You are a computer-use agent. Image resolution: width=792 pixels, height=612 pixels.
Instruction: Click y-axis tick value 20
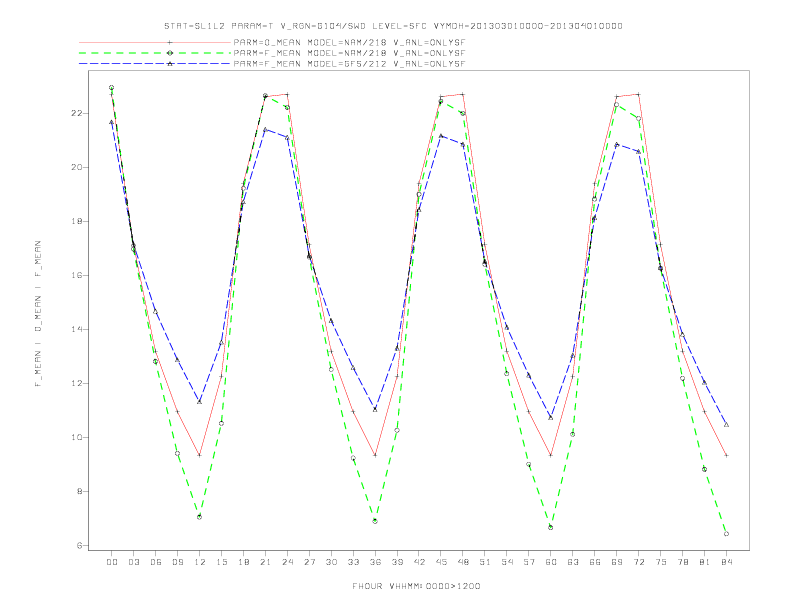click(x=76, y=167)
